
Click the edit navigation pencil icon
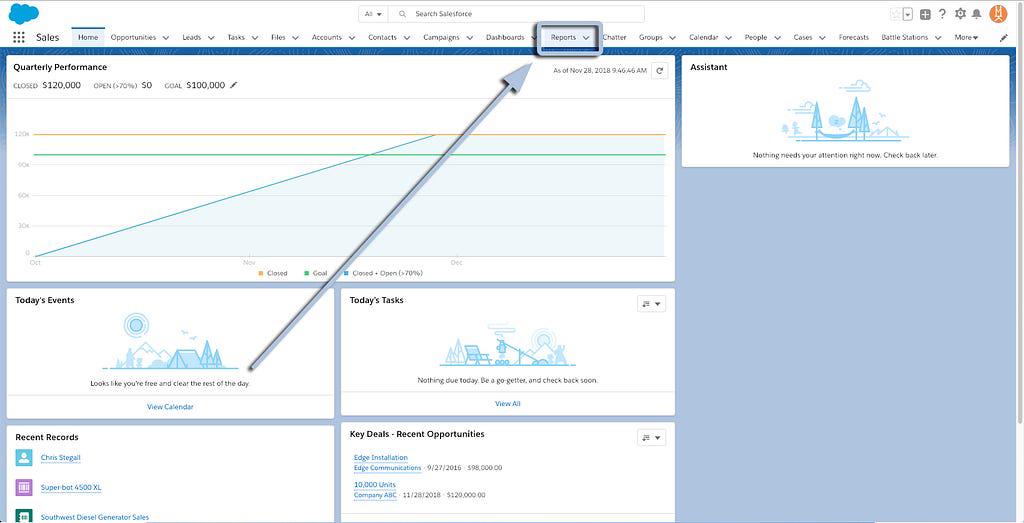pyautogui.click(x=1004, y=38)
